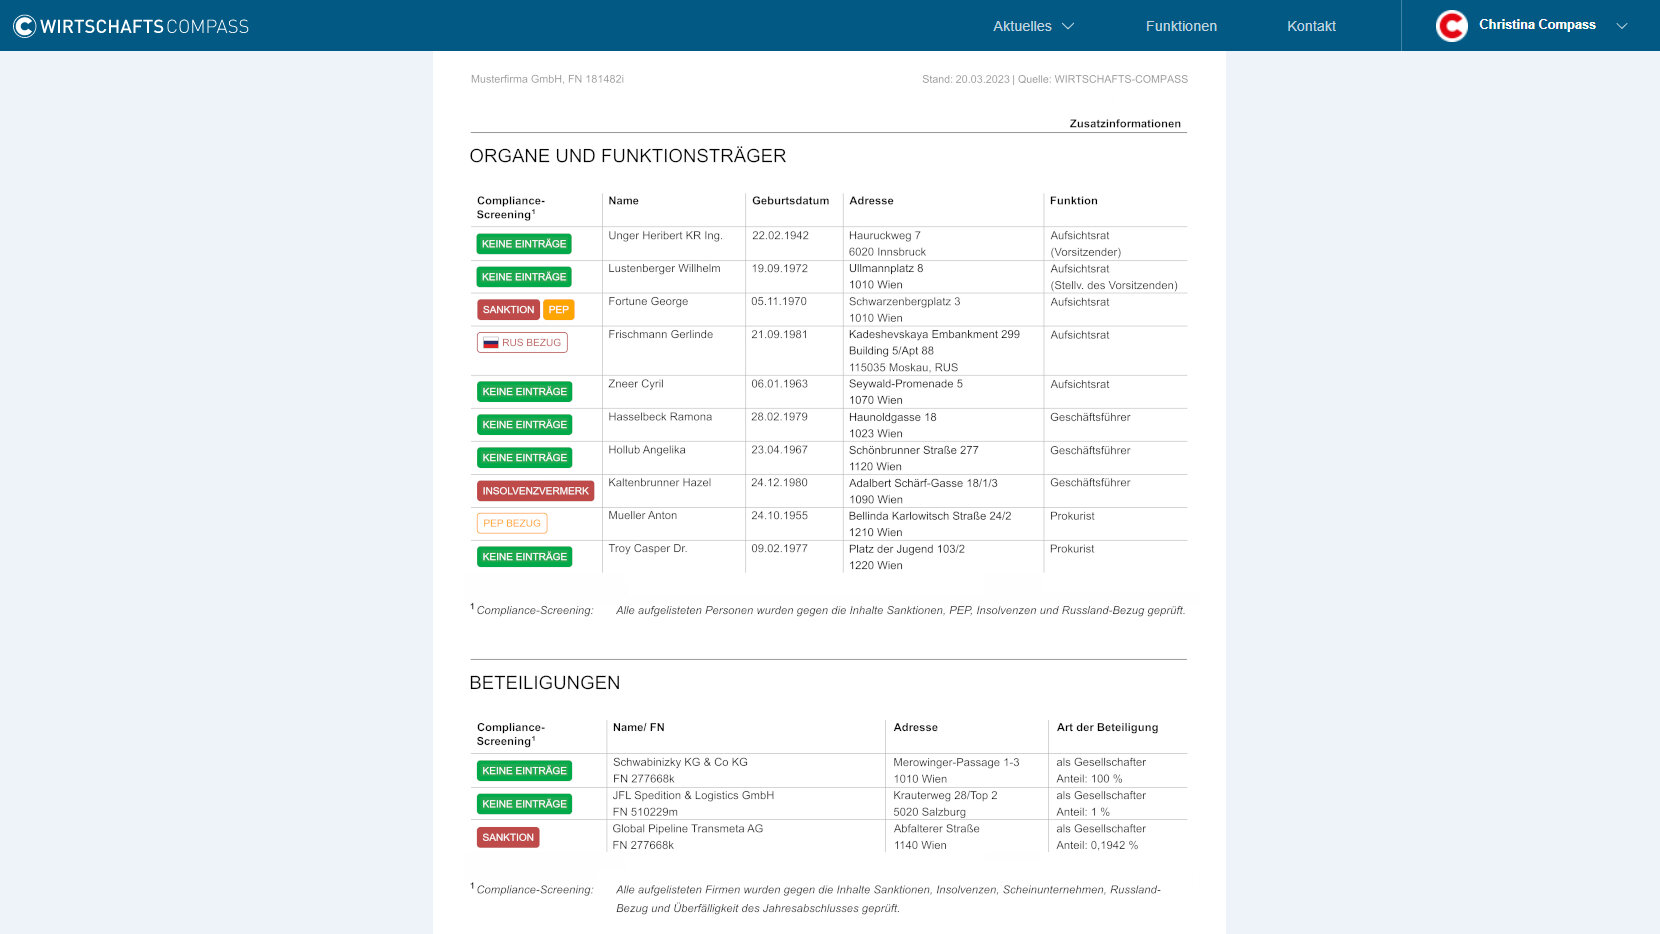
Task: Click birth date 24.12.1980
Action: pos(779,483)
